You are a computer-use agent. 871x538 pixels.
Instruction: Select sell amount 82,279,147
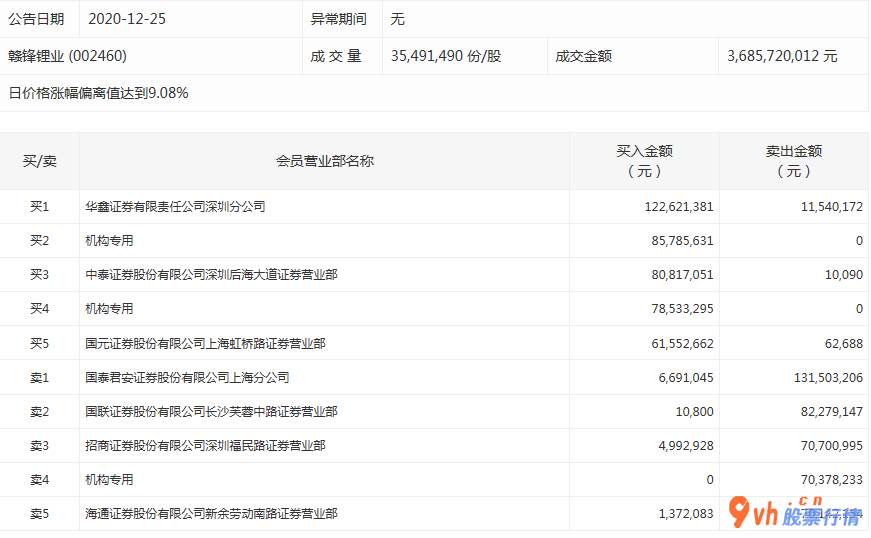point(832,411)
